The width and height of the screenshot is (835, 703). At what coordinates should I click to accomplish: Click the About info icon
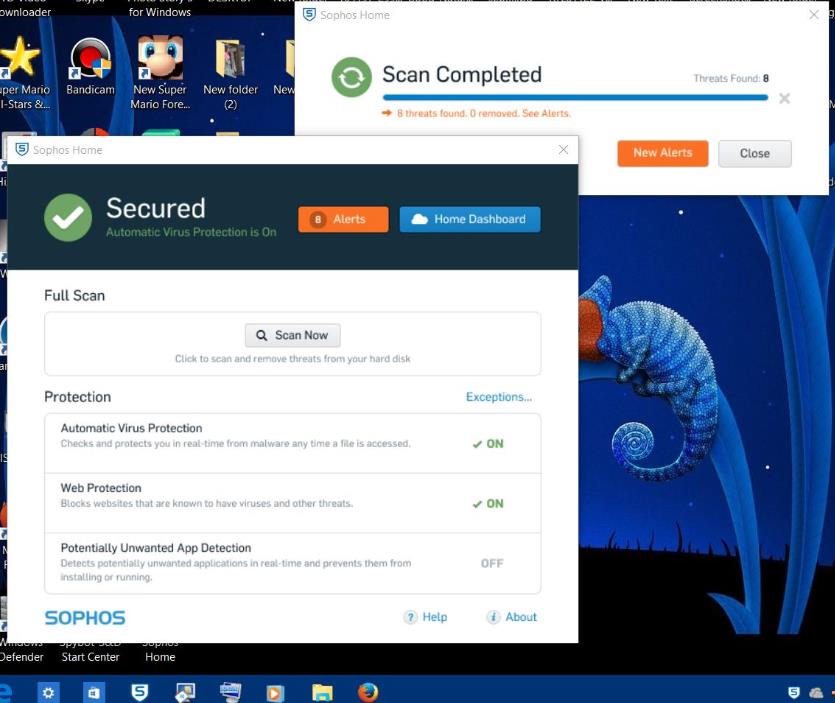click(493, 617)
